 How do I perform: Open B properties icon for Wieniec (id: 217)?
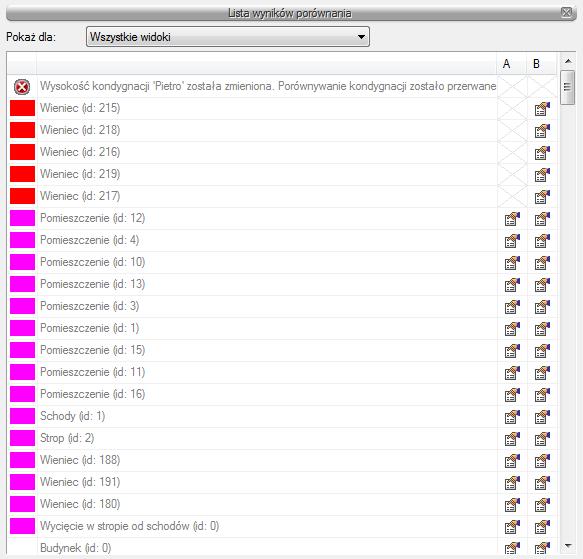coord(542,196)
